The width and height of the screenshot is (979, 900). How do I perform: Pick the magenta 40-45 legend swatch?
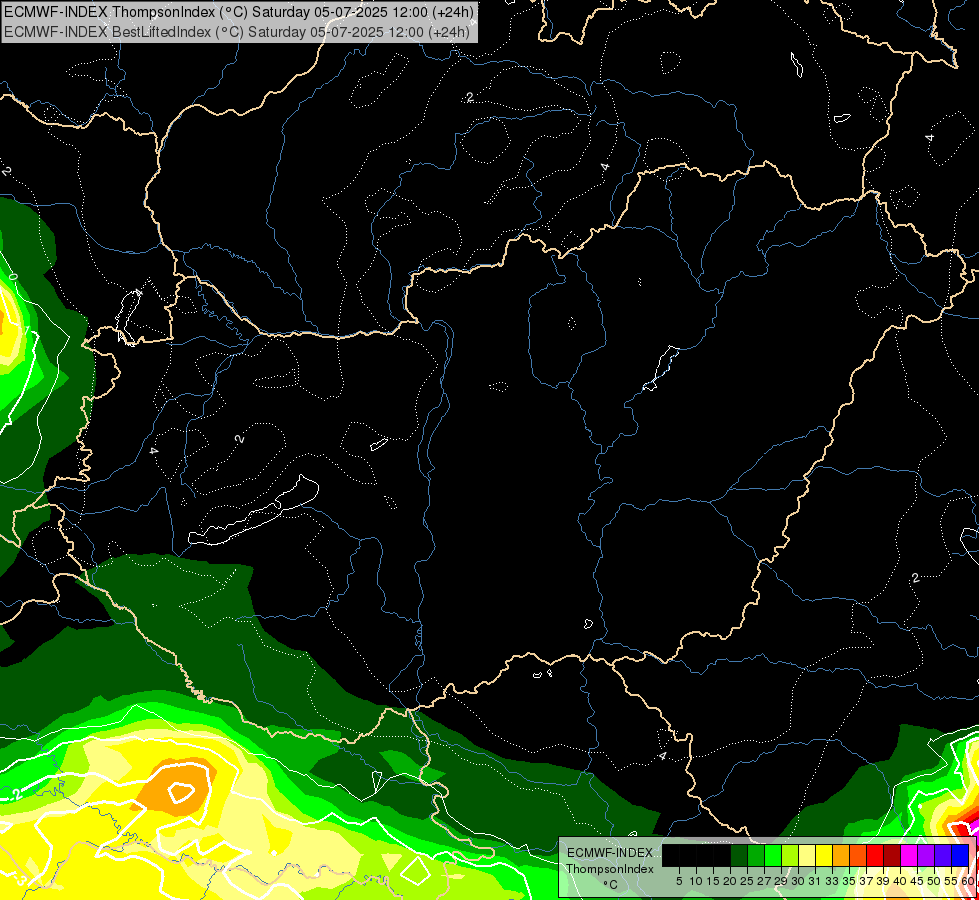[x=909, y=855]
